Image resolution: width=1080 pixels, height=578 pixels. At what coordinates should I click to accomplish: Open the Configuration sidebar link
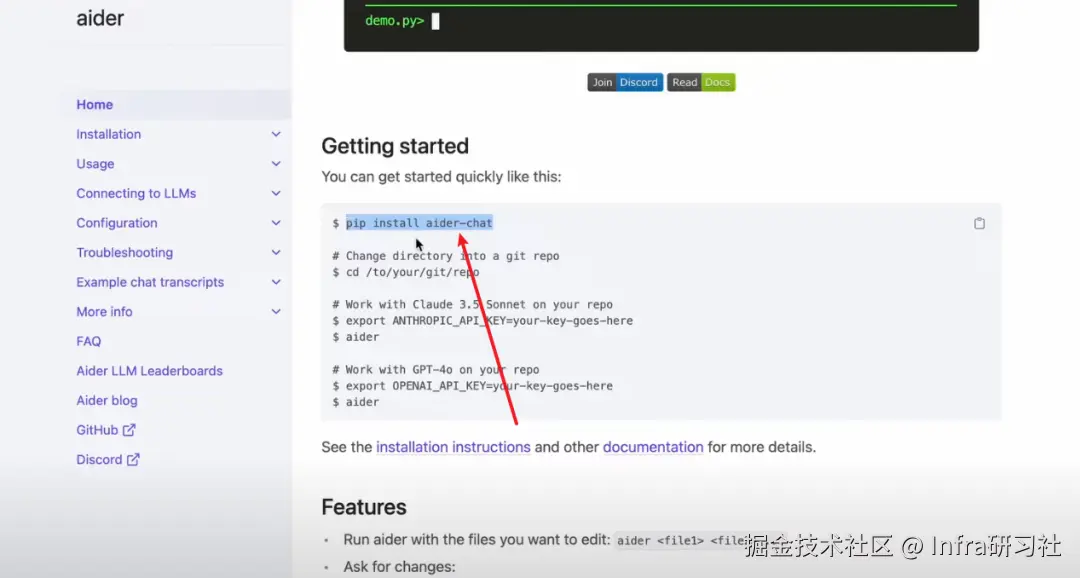click(117, 223)
